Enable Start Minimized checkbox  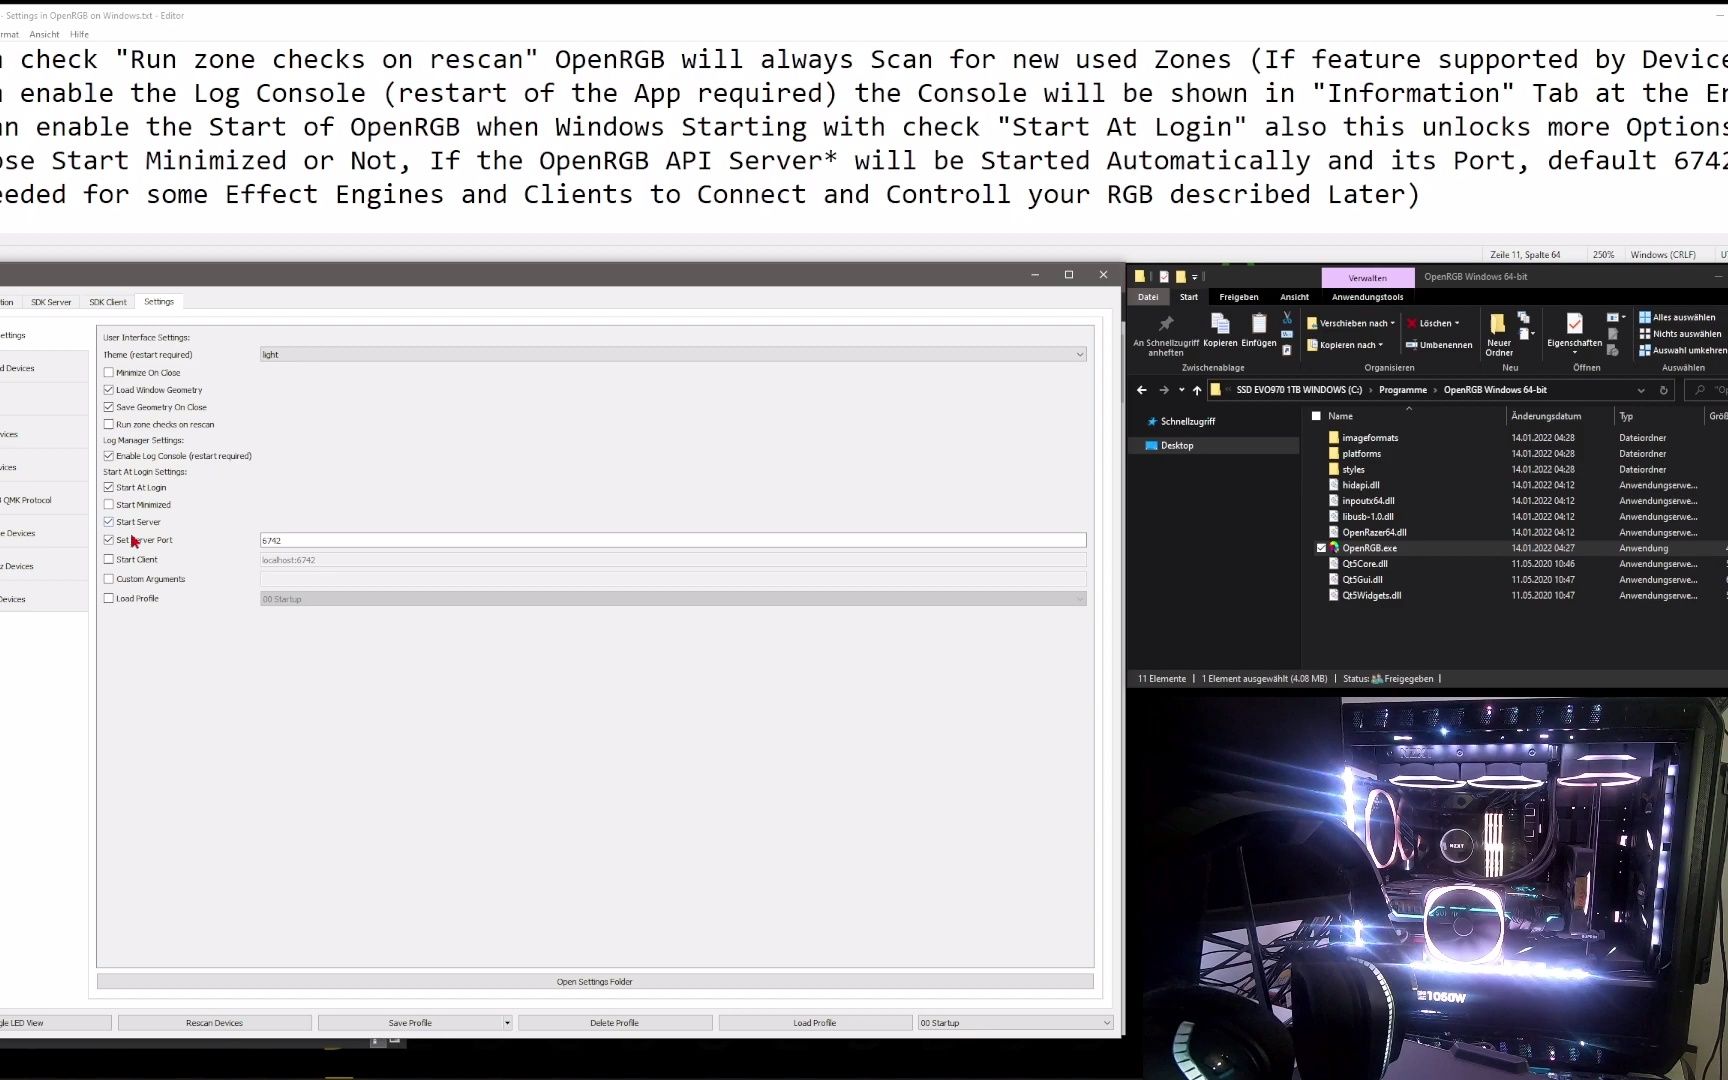click(109, 505)
